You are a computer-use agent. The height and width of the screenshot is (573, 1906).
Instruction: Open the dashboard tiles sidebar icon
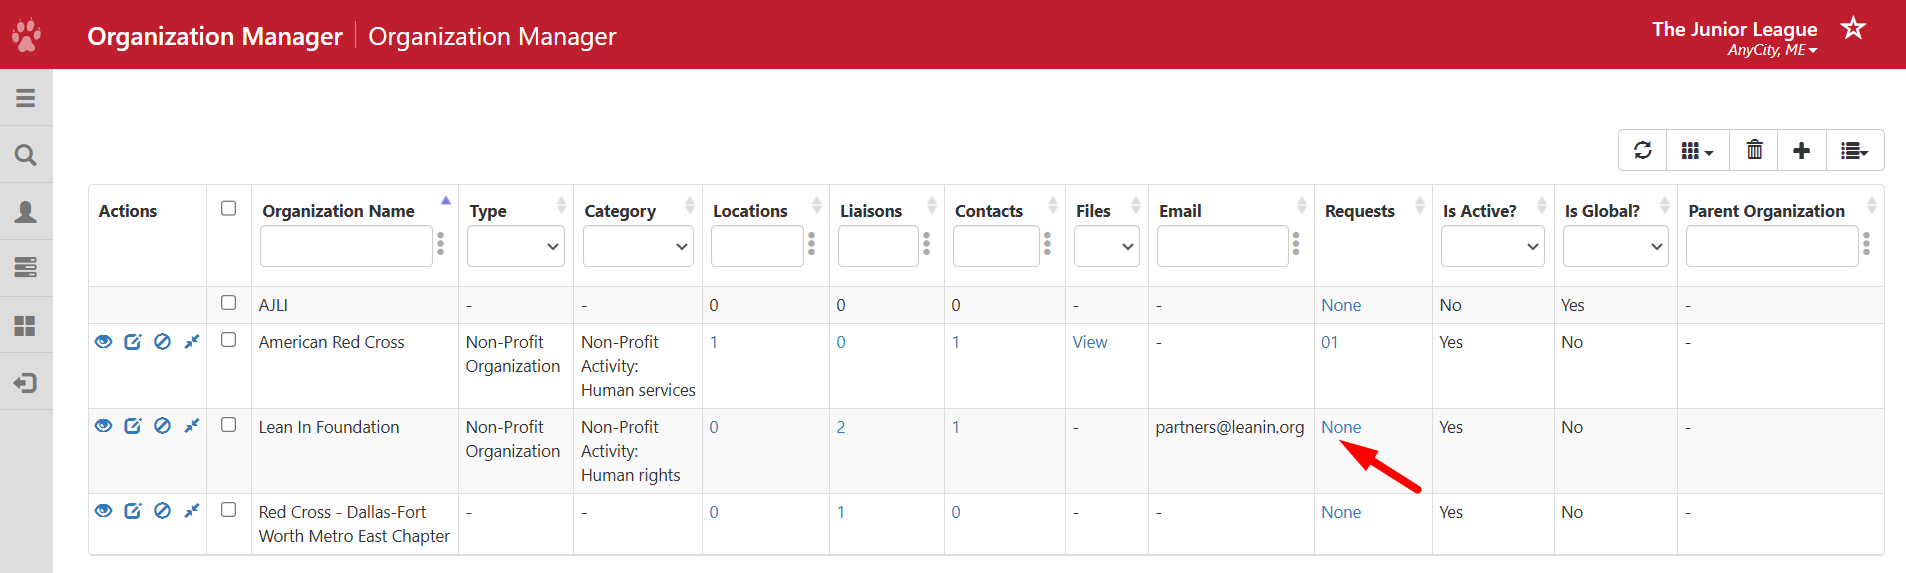pyautogui.click(x=26, y=326)
